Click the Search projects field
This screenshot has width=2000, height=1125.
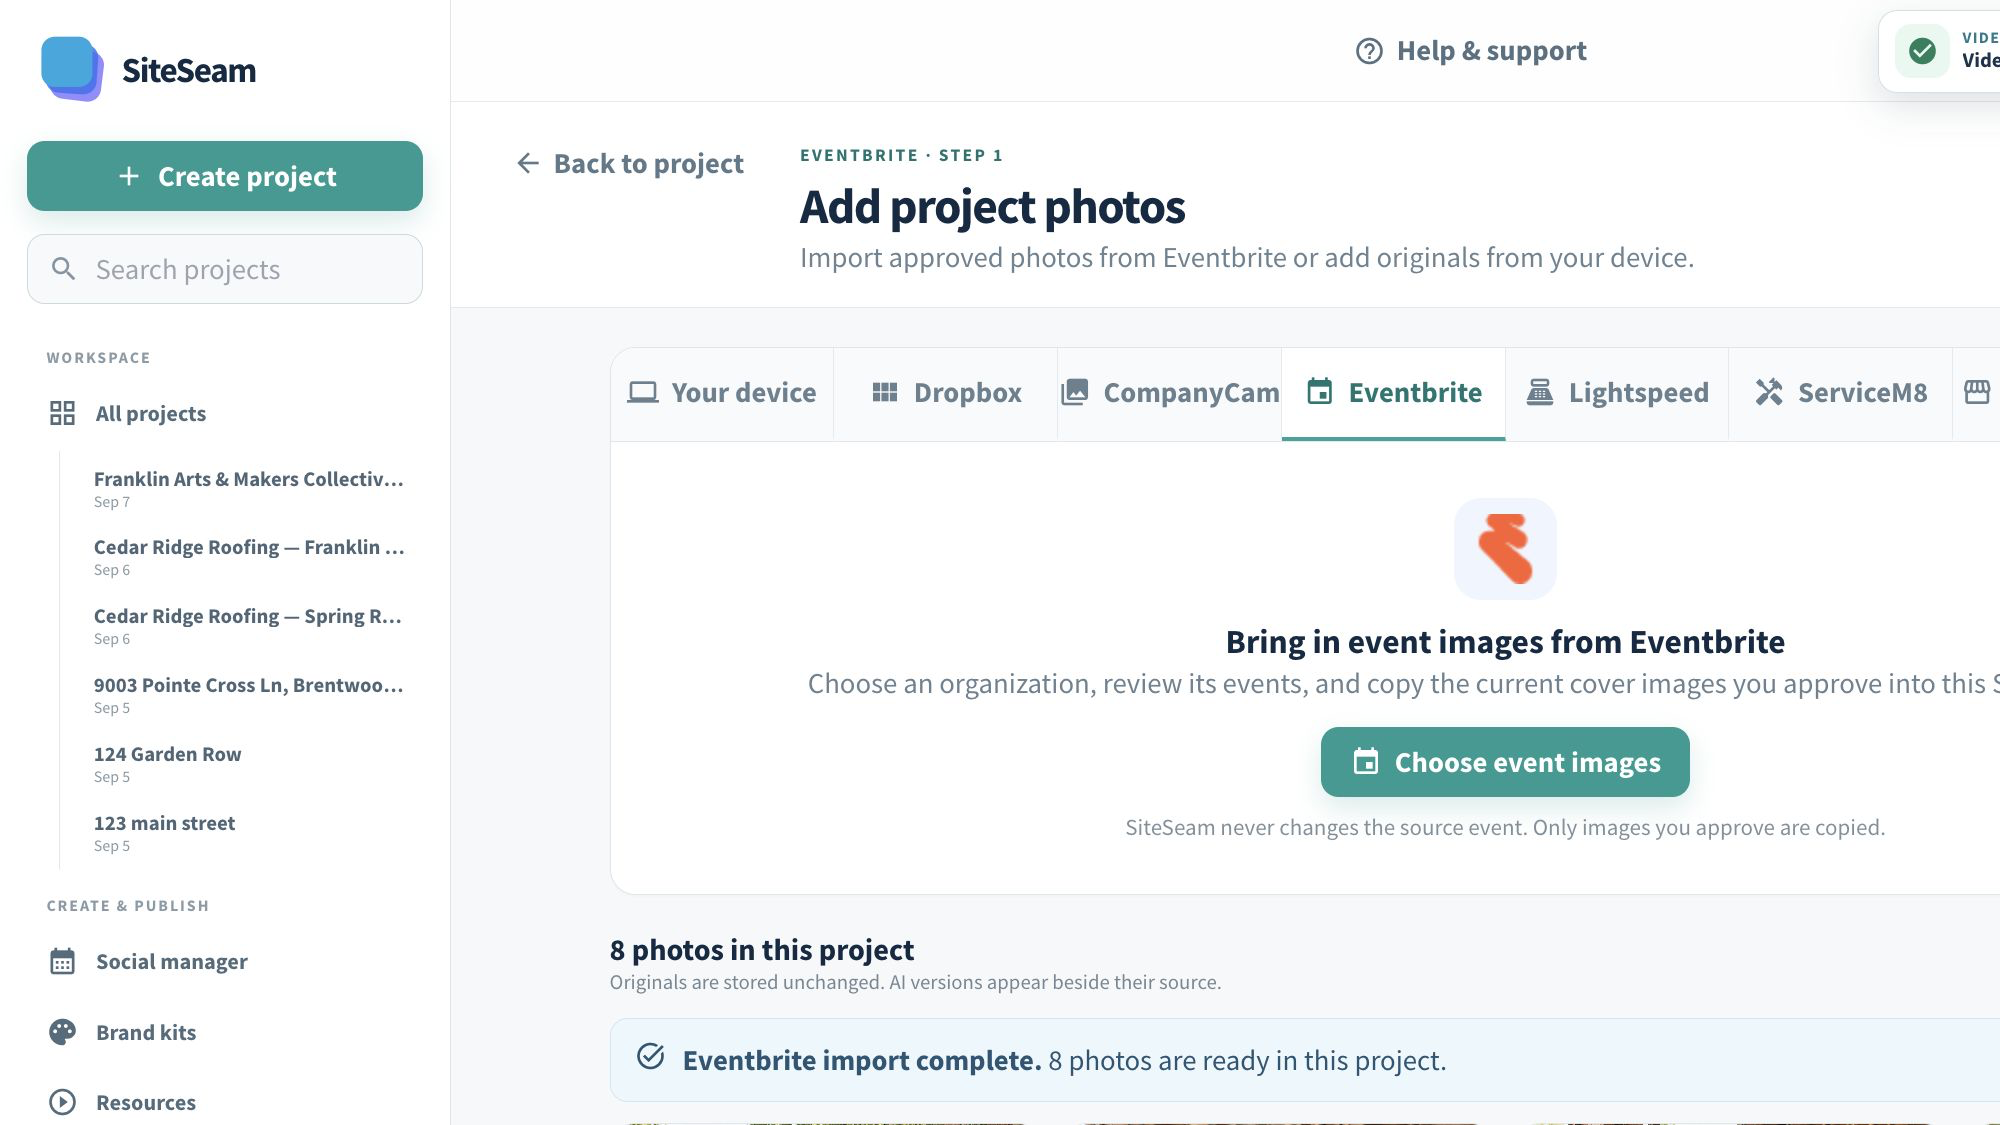click(x=225, y=269)
